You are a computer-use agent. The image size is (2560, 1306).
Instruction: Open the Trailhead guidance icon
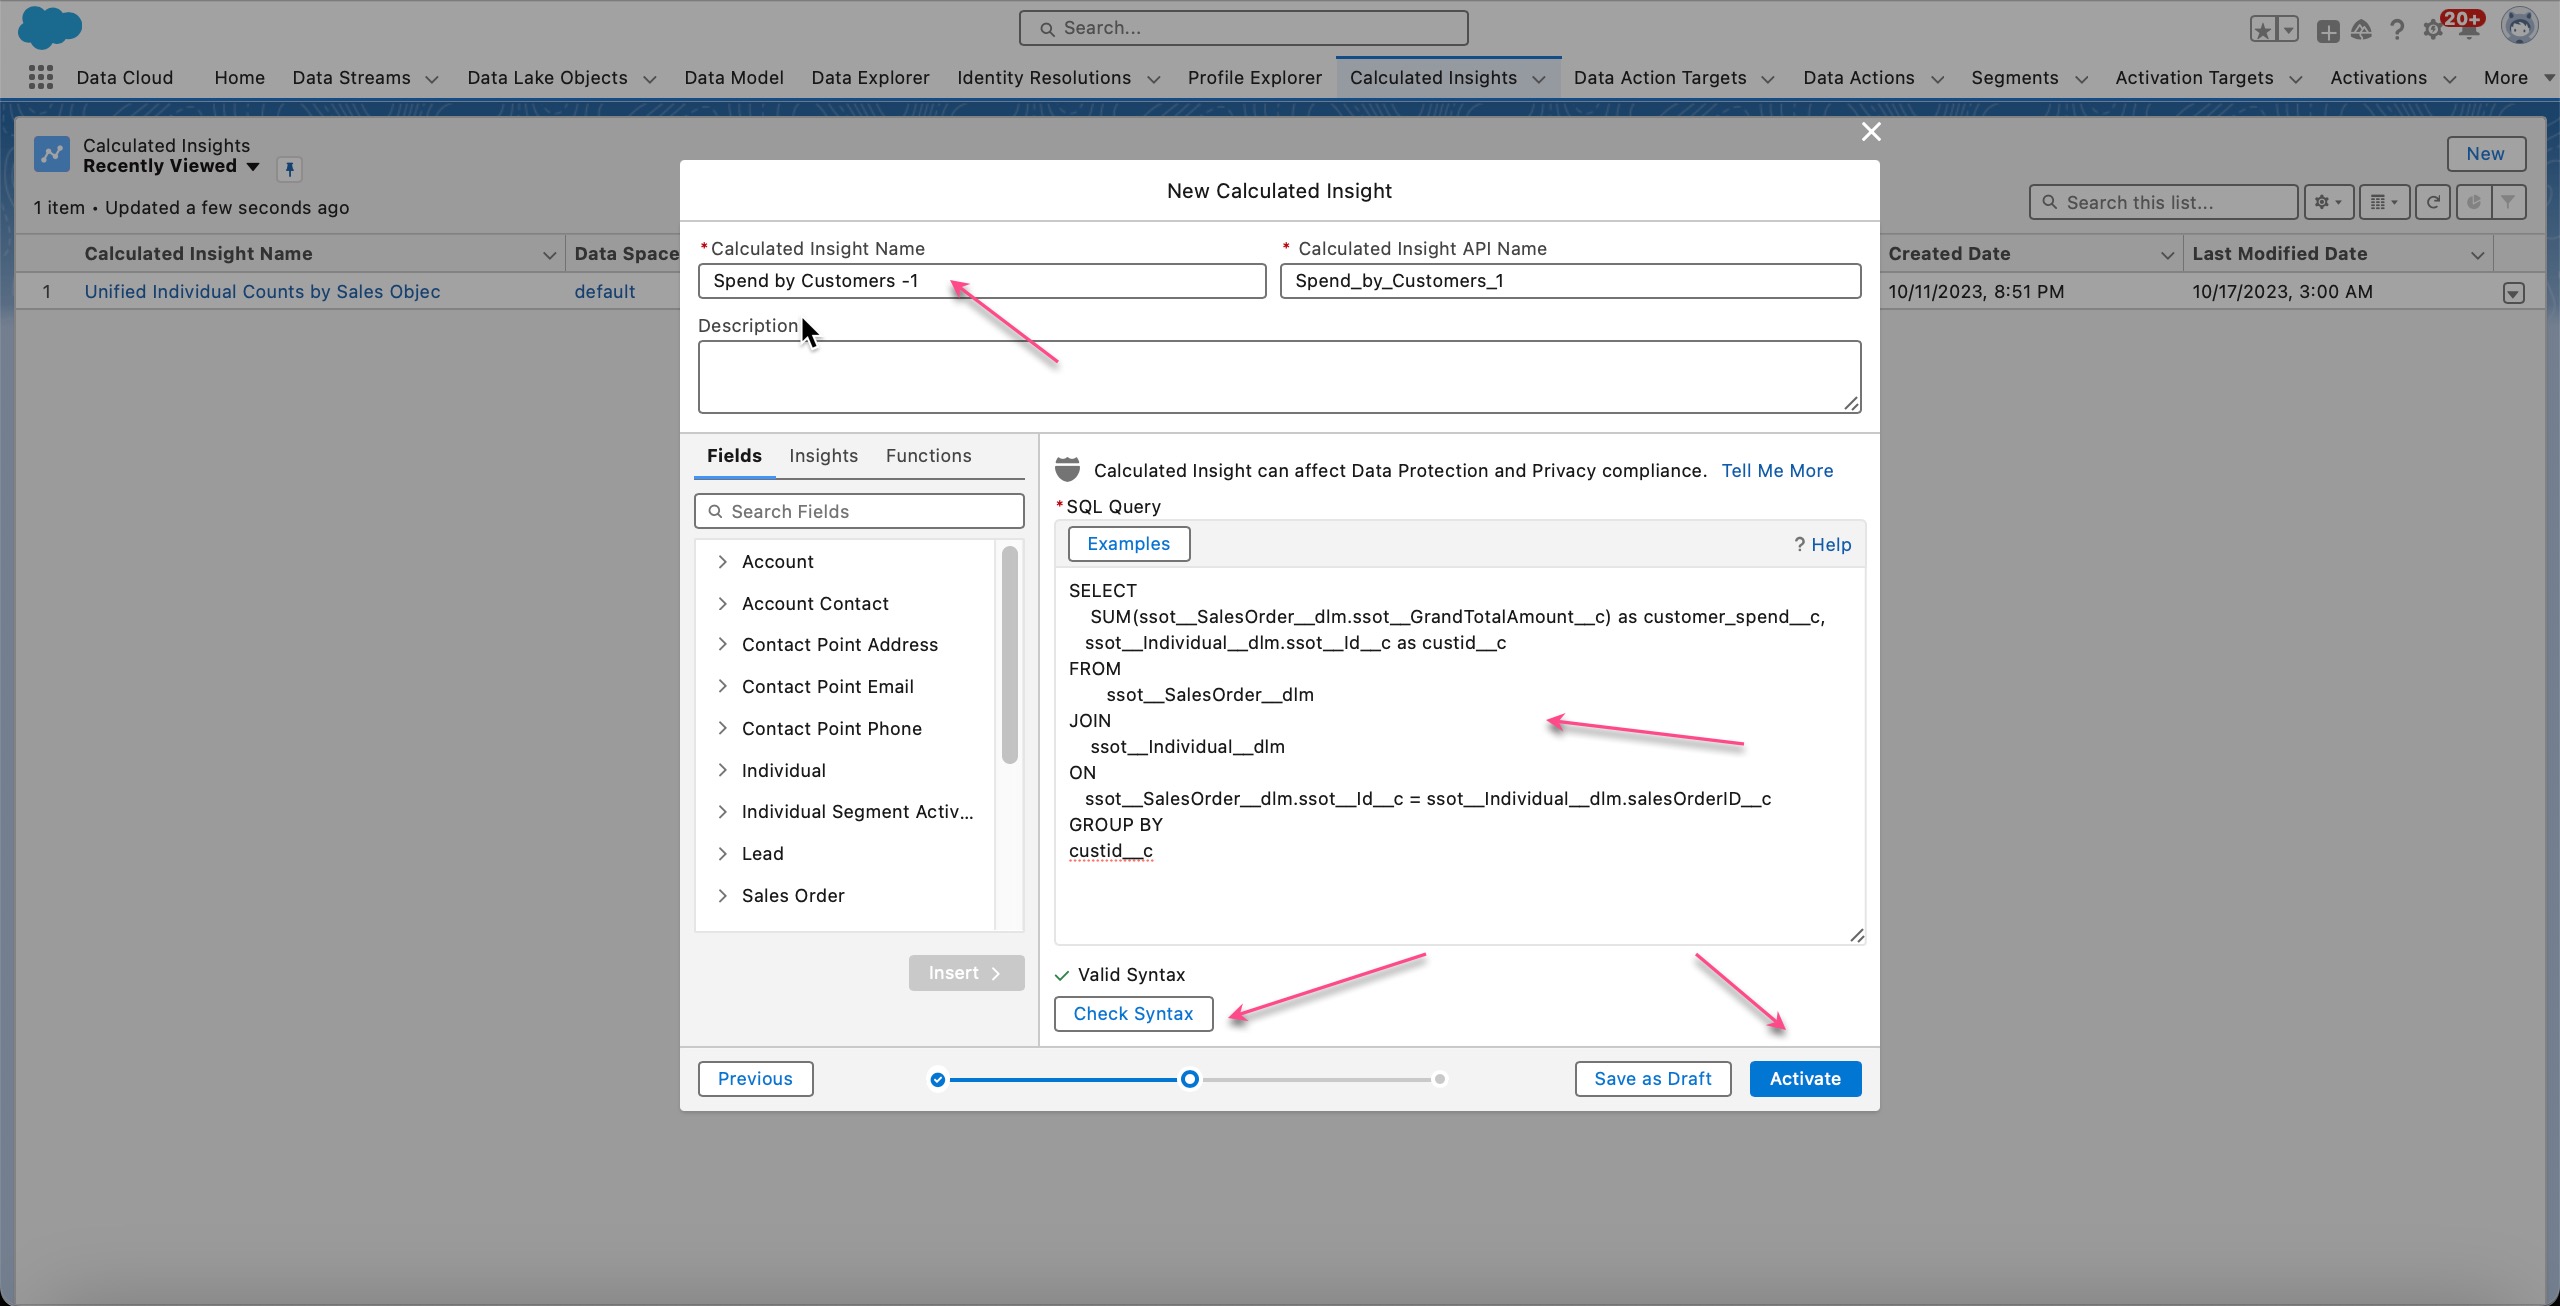click(x=2361, y=30)
